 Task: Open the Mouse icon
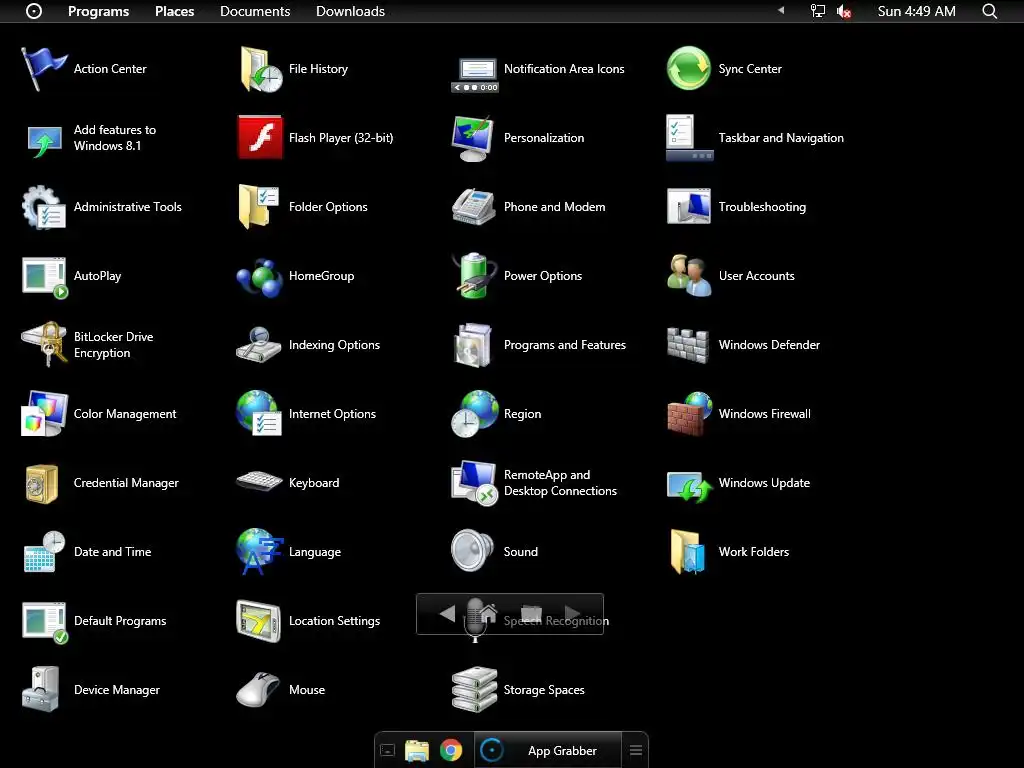[x=258, y=690]
